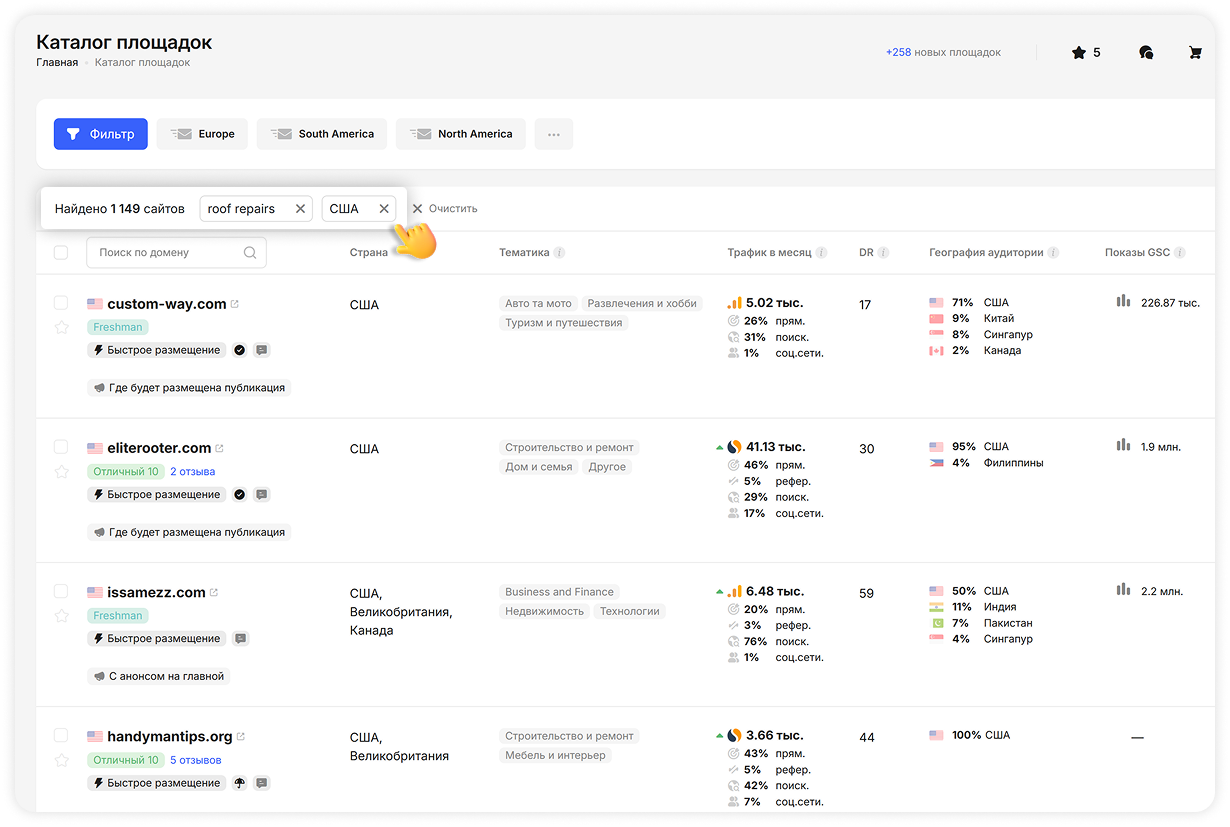Remove the США filter tag

[x=383, y=209]
